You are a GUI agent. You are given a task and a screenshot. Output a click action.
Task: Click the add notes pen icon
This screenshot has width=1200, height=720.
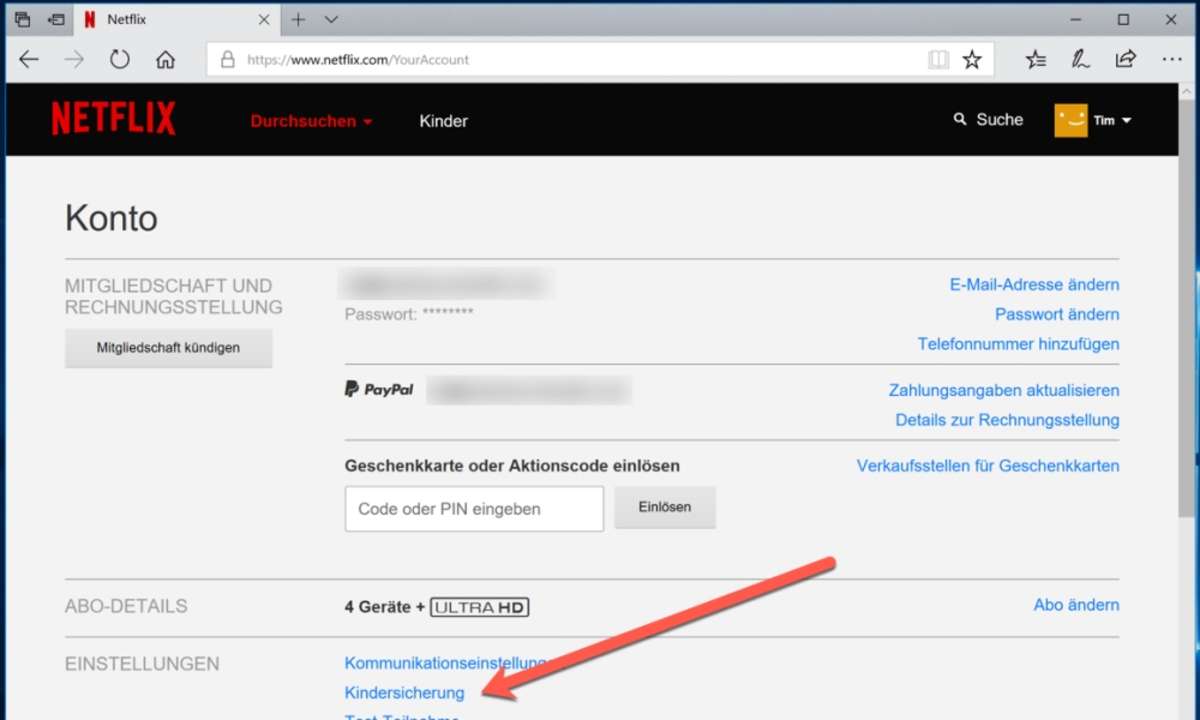tap(1081, 60)
